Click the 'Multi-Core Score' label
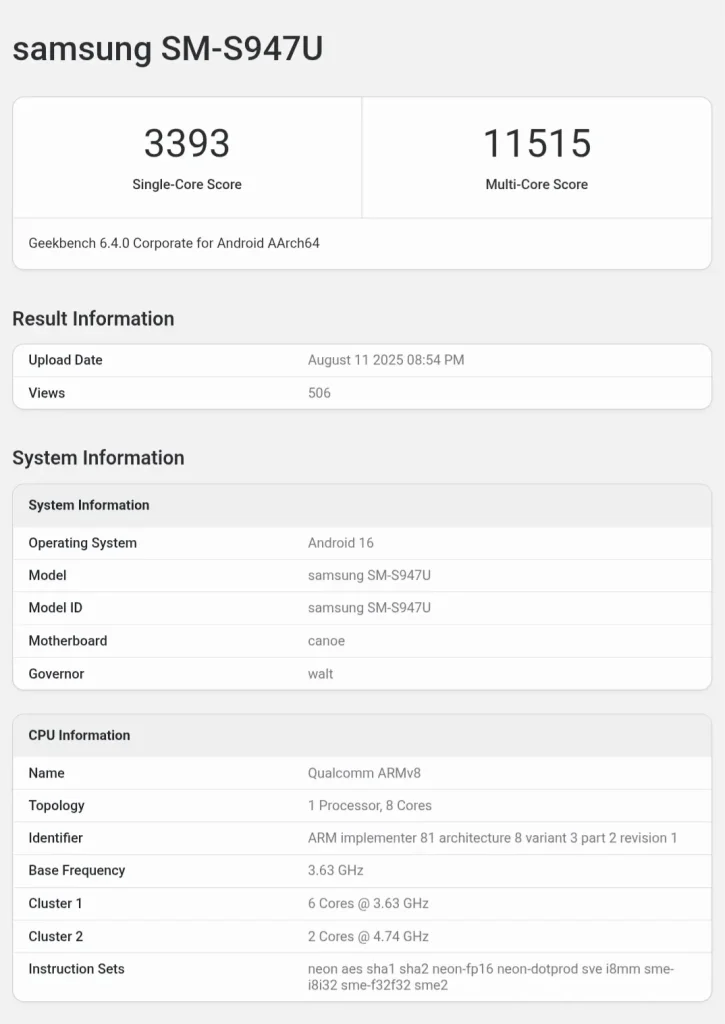 click(x=537, y=184)
